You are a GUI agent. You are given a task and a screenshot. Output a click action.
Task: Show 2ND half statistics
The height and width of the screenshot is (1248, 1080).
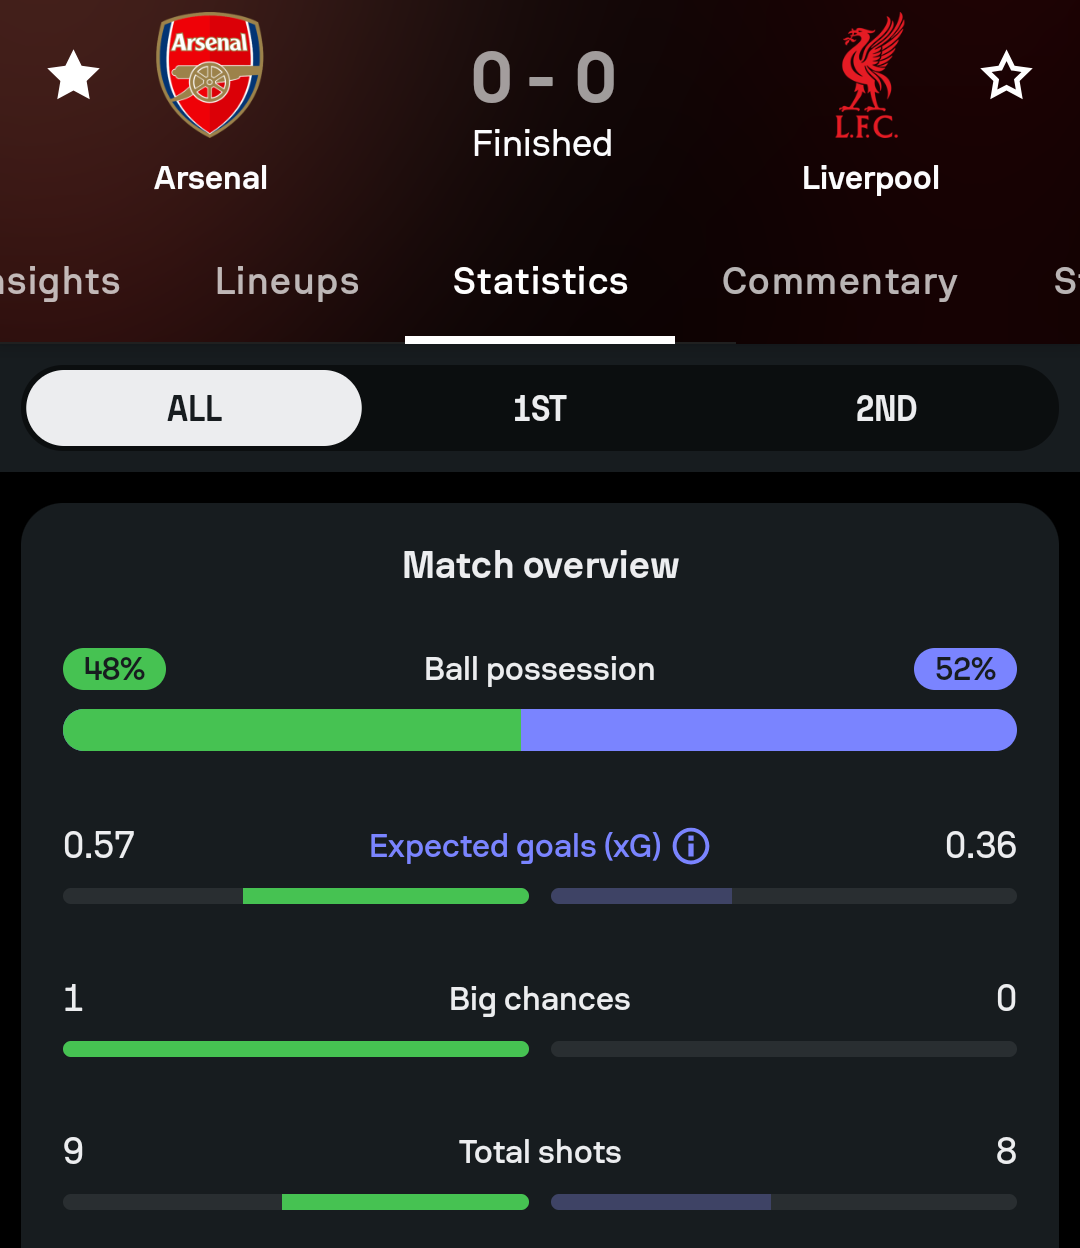[x=886, y=409]
